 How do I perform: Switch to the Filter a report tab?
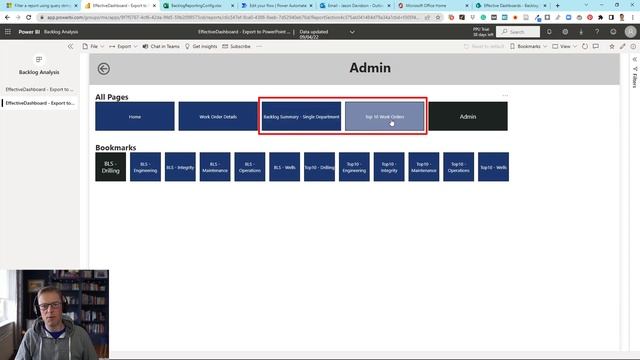tap(41, 6)
